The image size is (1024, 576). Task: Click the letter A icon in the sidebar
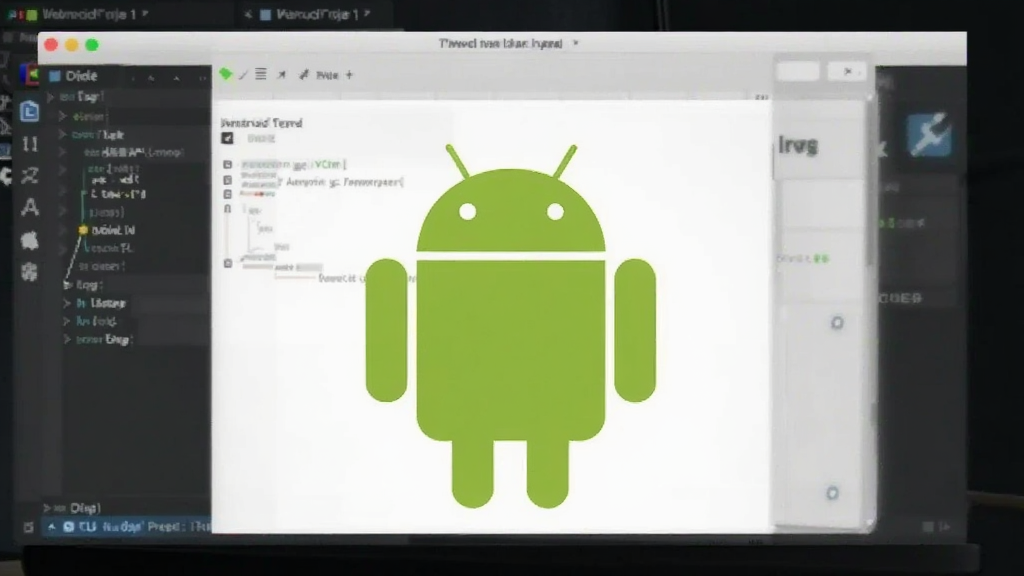tap(29, 208)
